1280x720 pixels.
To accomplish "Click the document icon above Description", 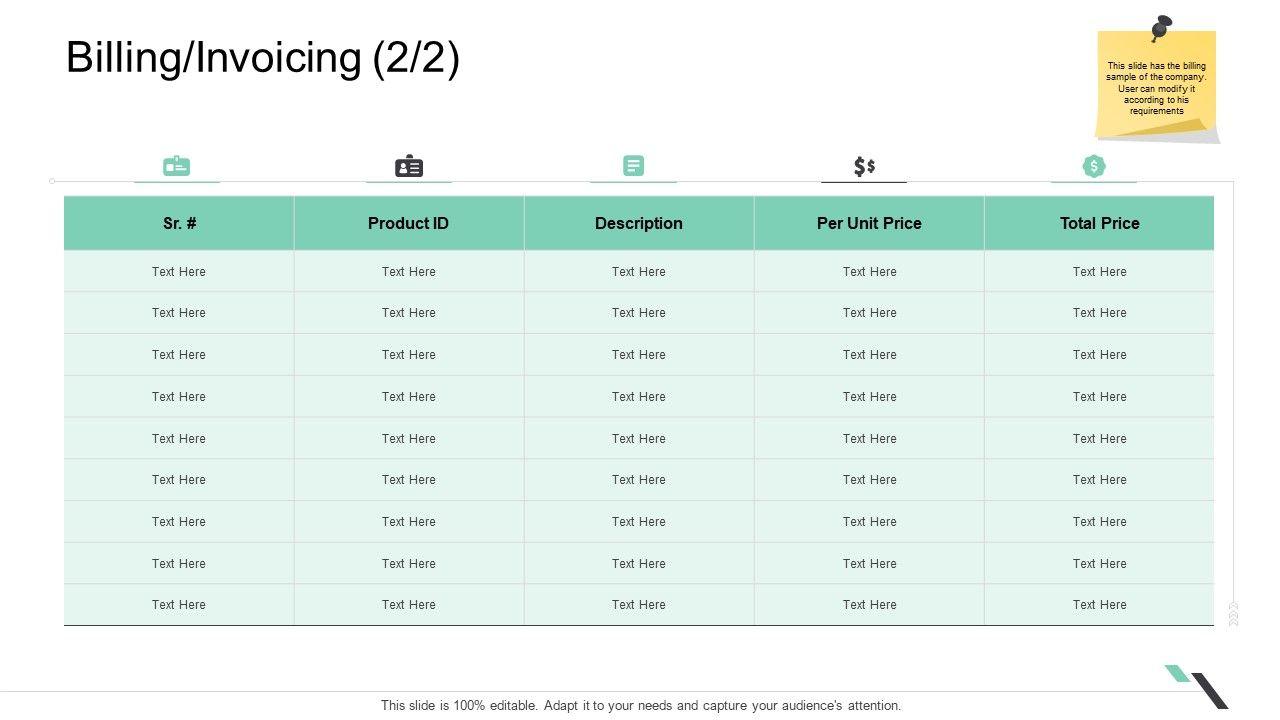I will (634, 166).
